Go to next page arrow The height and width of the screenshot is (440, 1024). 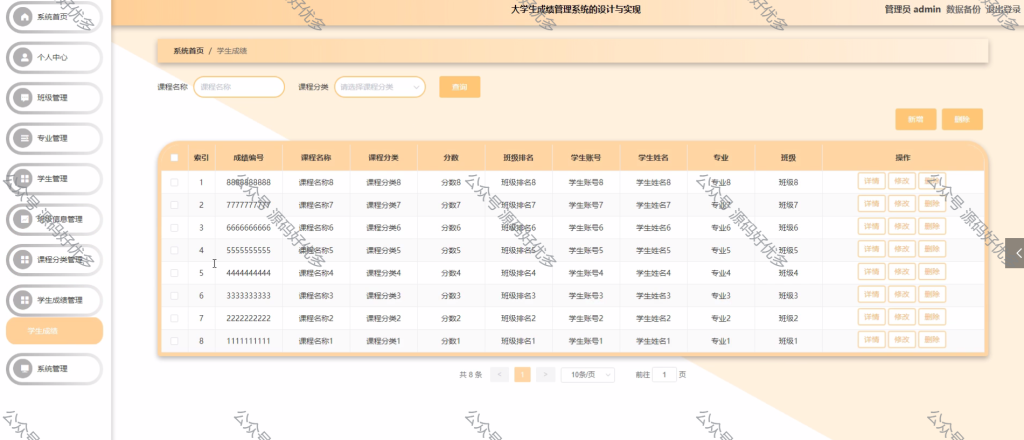click(545, 375)
